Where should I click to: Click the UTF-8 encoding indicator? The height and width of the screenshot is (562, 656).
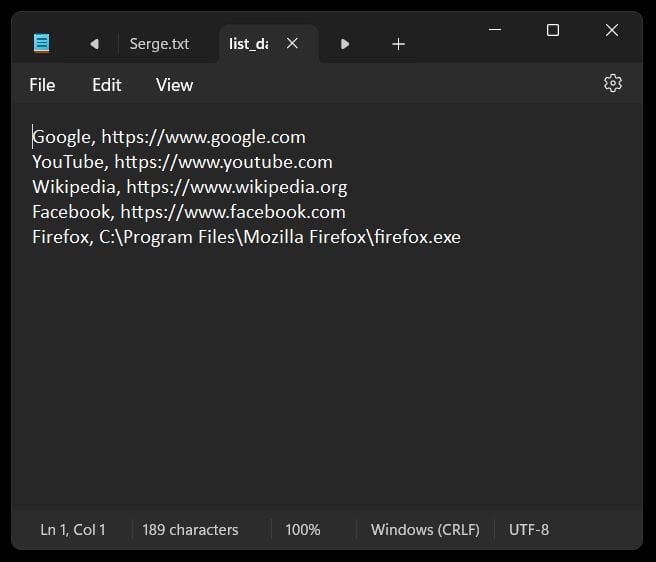[529, 530]
